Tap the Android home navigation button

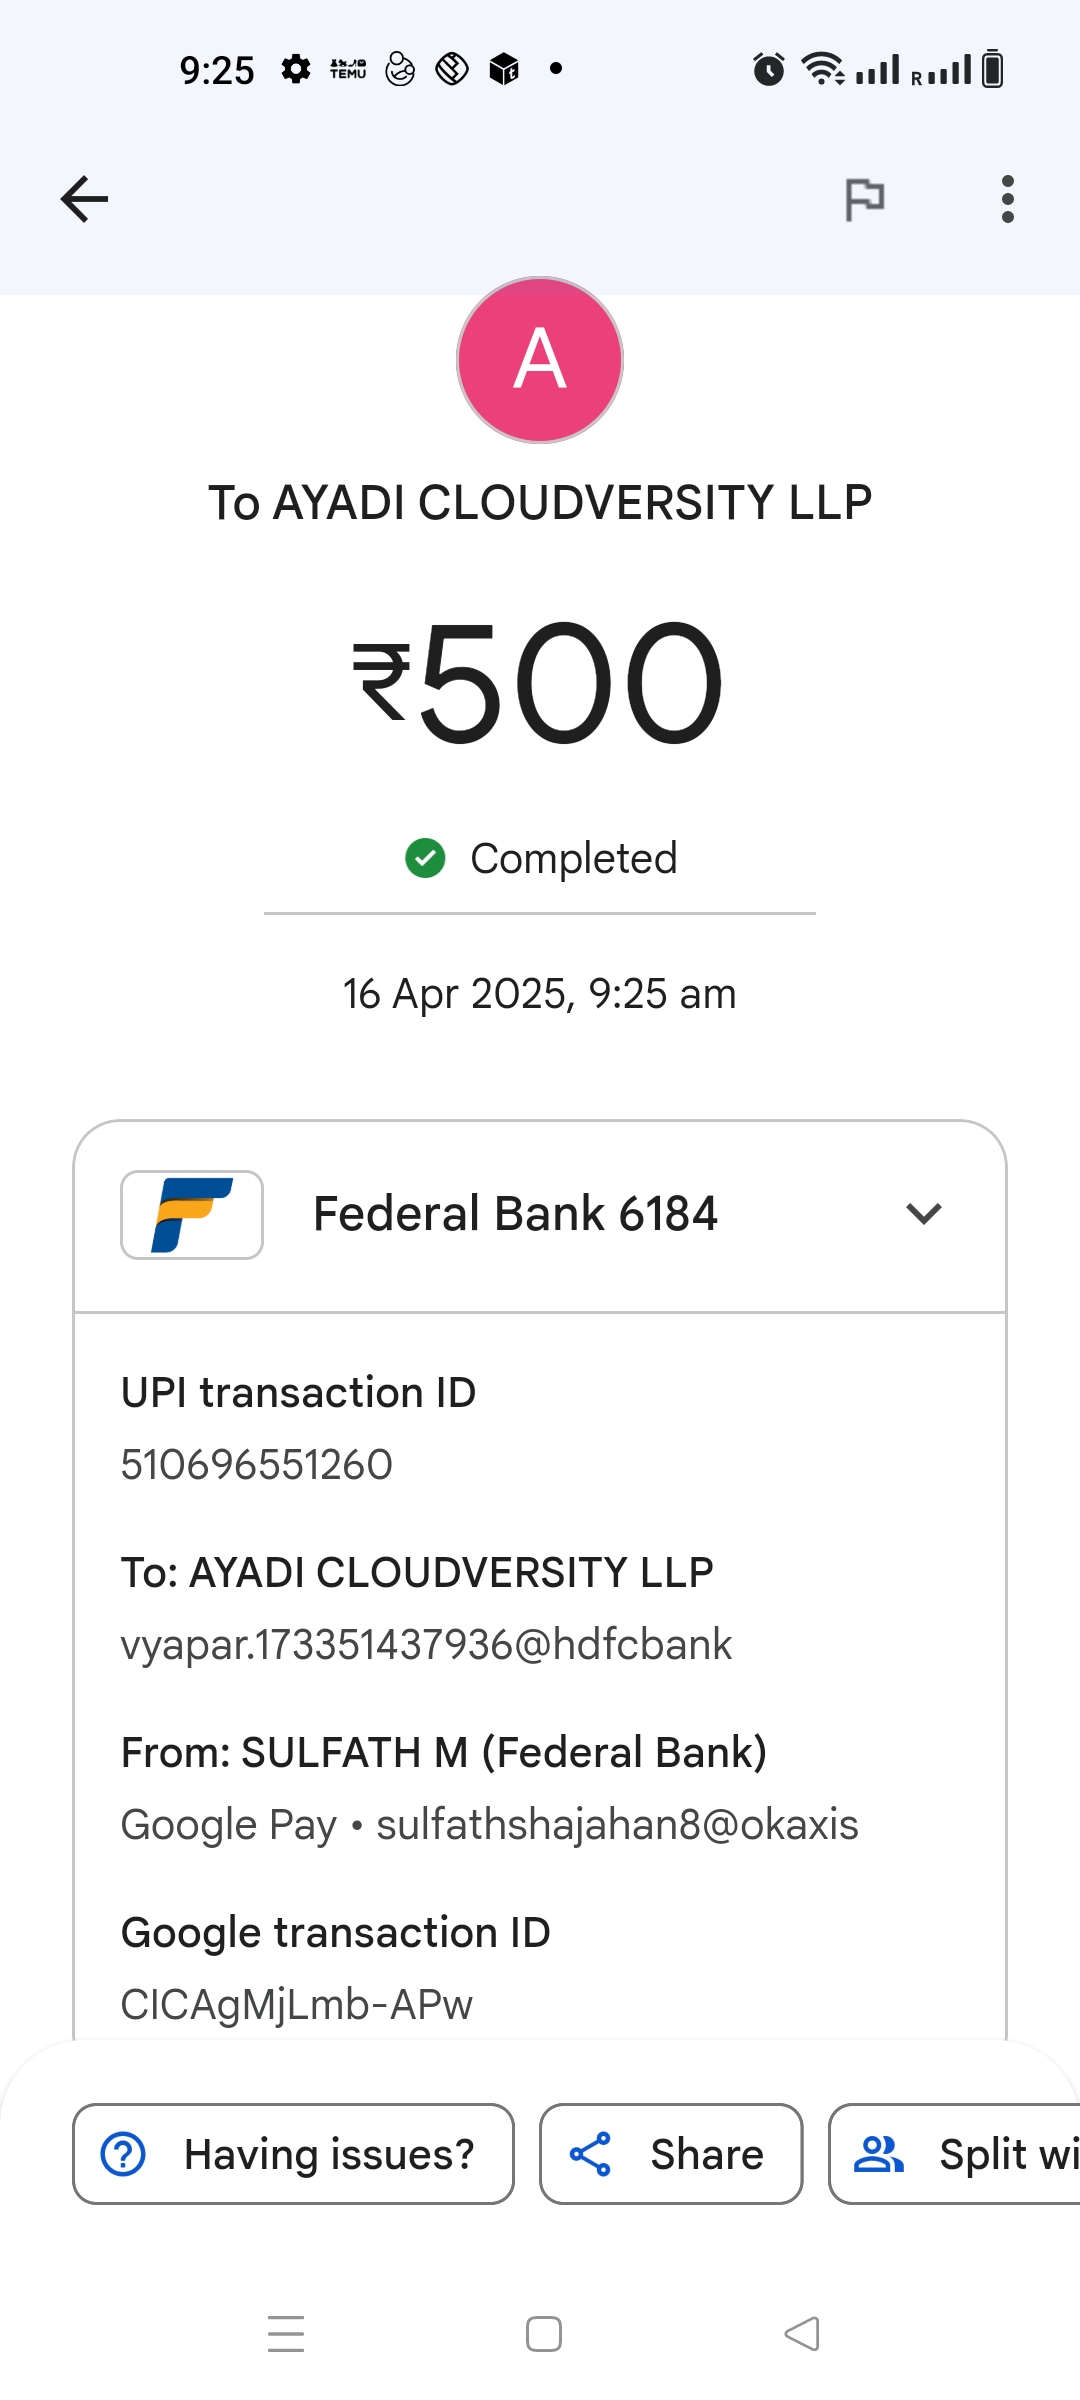543,2334
